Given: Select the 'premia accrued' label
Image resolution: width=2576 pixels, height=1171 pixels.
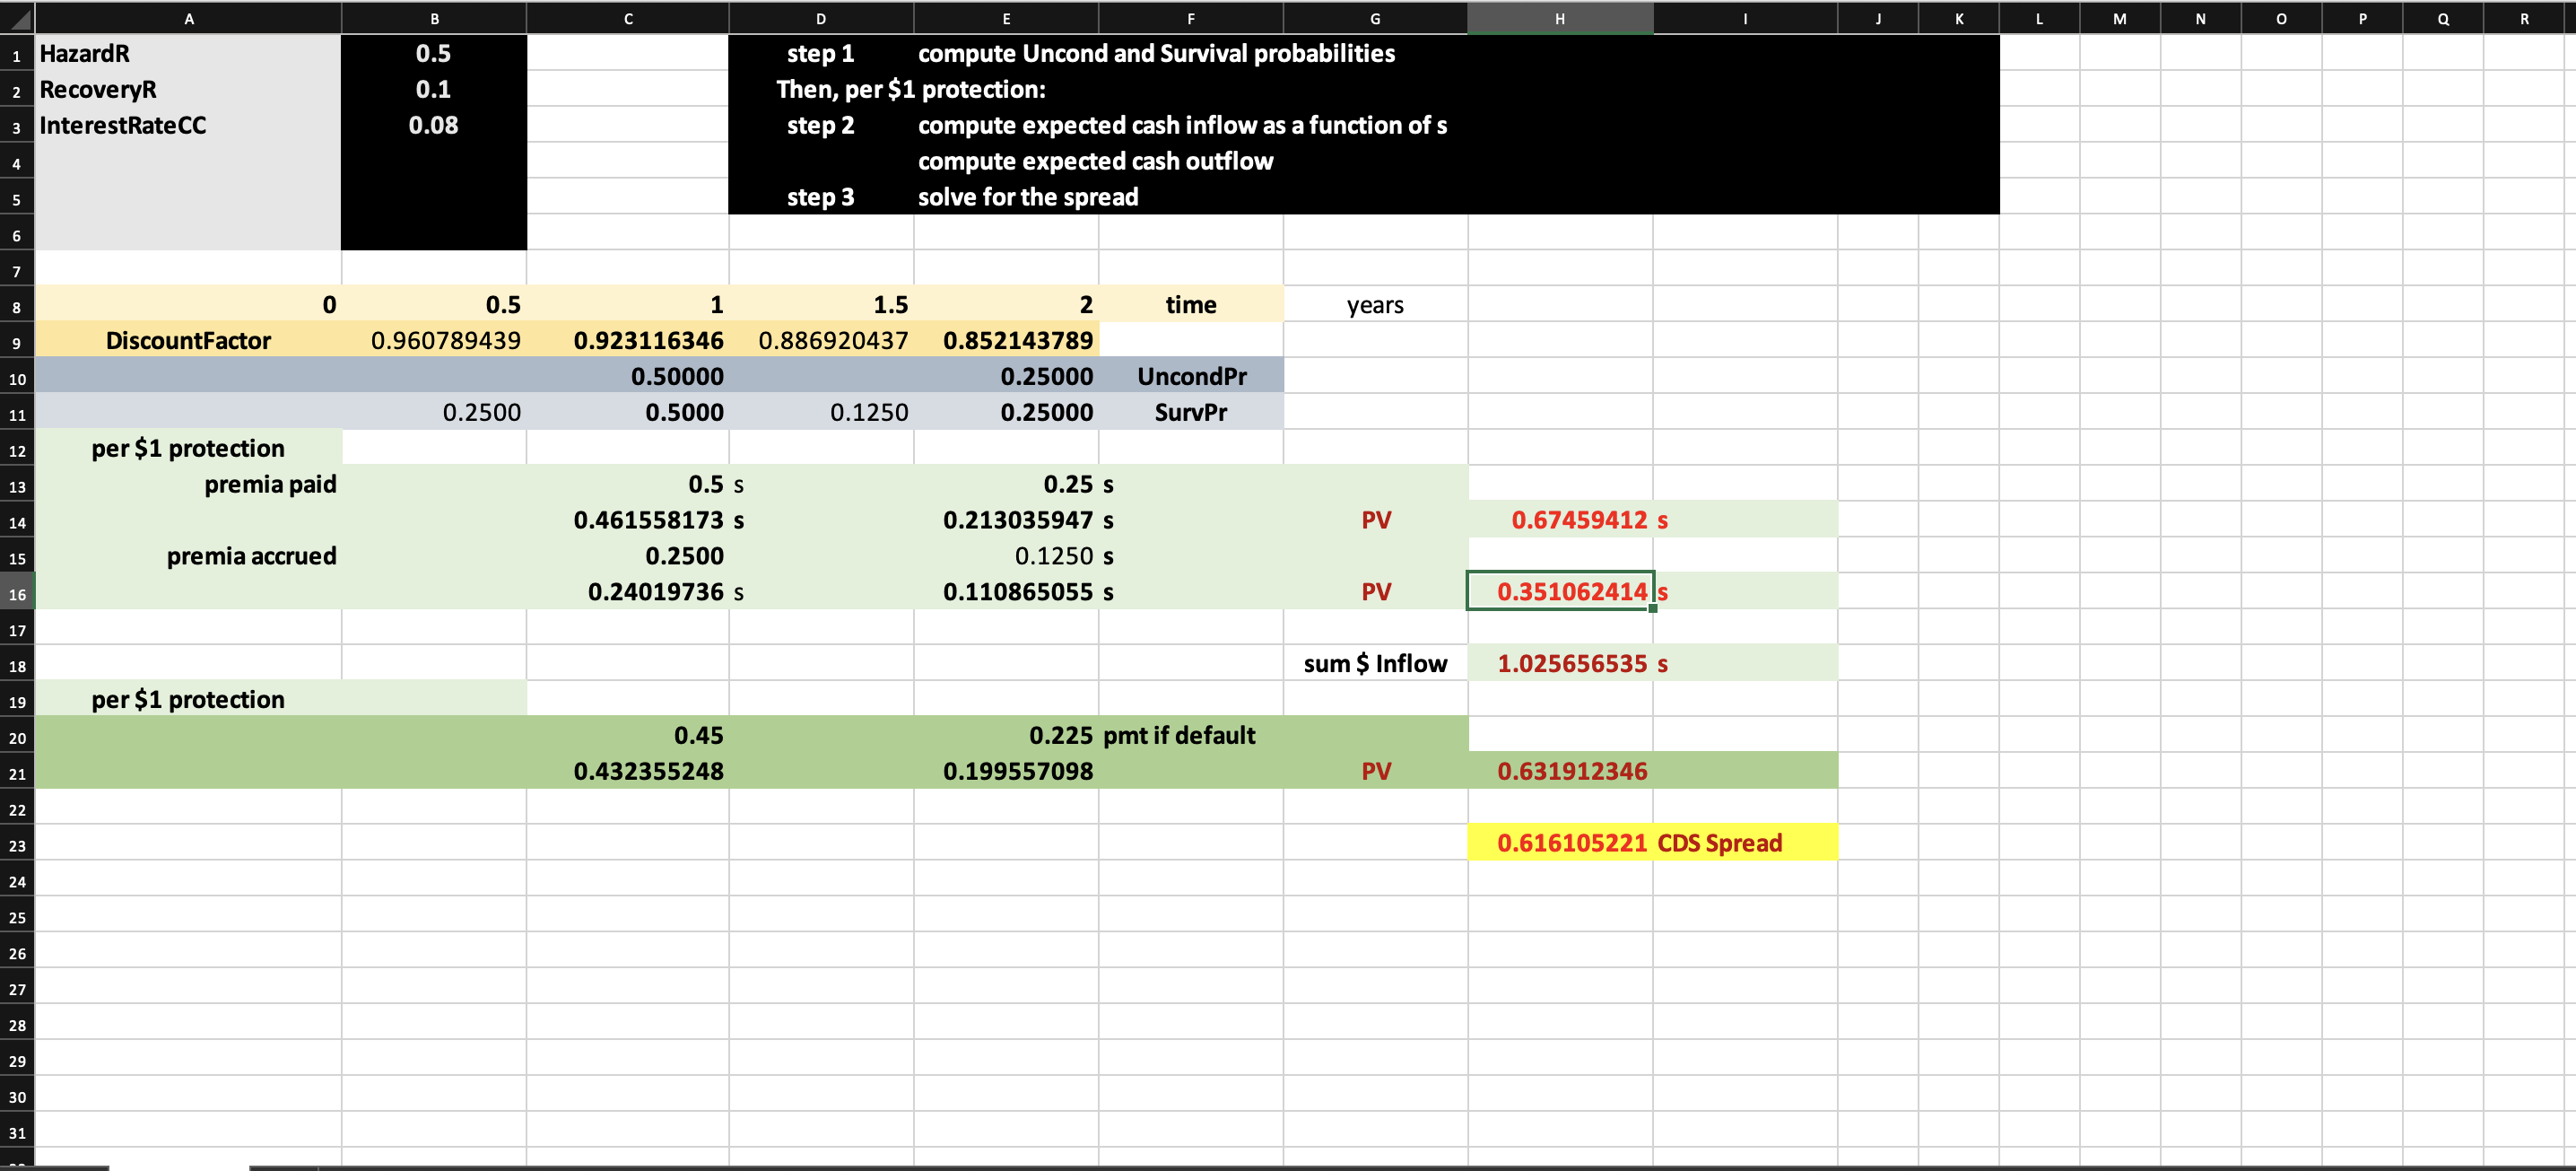Looking at the screenshot, I should [188, 556].
